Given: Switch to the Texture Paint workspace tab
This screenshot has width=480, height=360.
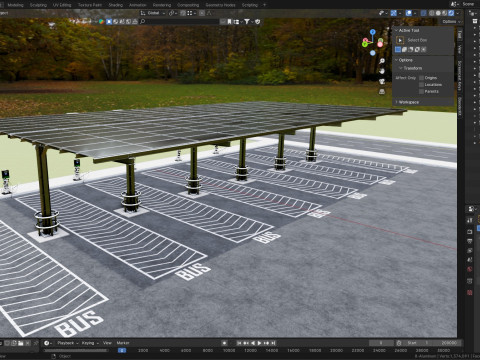Looking at the screenshot, I should point(90,5).
